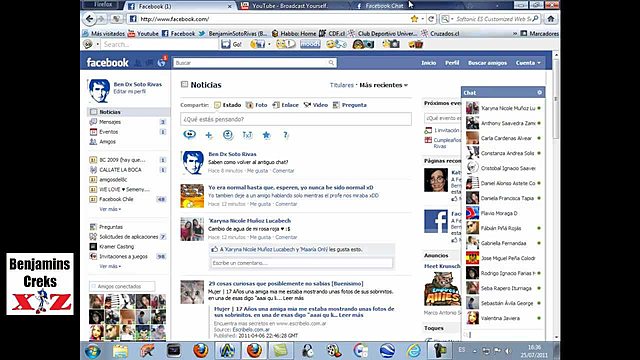Switch to Facebook Chat browser tab
Screen dimensions: 640x360
[384, 6]
